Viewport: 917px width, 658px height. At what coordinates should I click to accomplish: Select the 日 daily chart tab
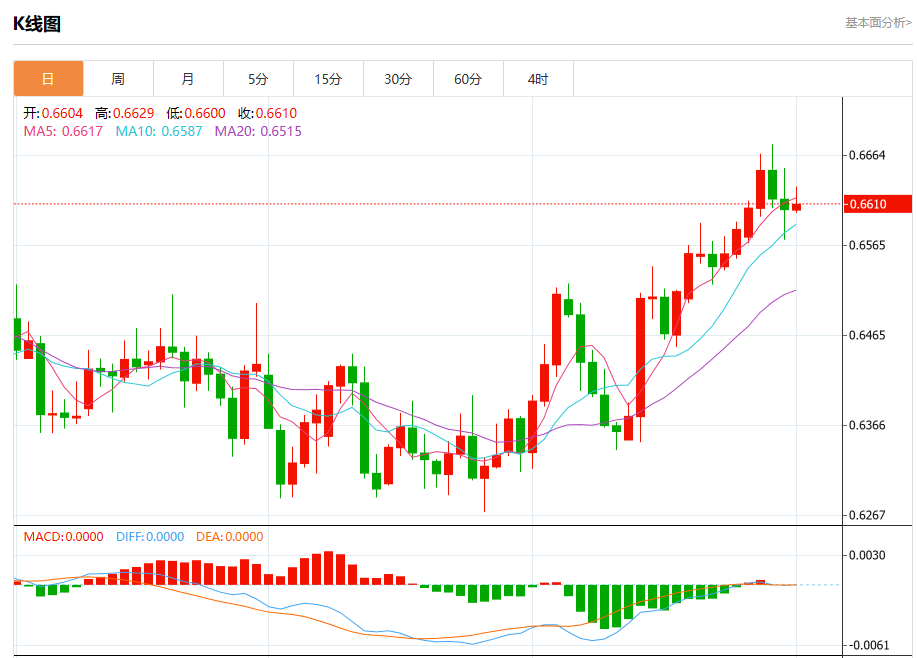(x=49, y=78)
